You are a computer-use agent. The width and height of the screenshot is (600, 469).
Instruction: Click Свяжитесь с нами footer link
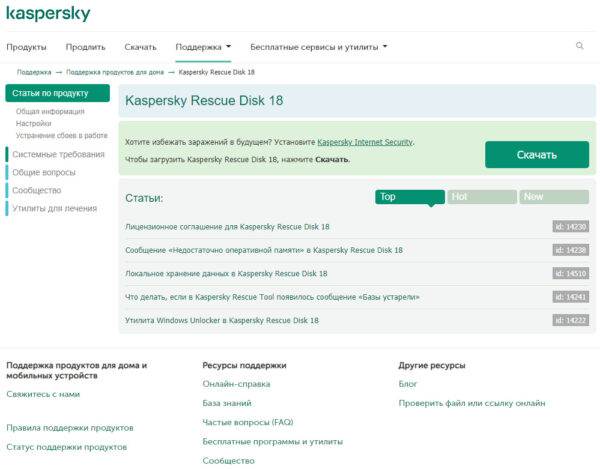(x=43, y=394)
